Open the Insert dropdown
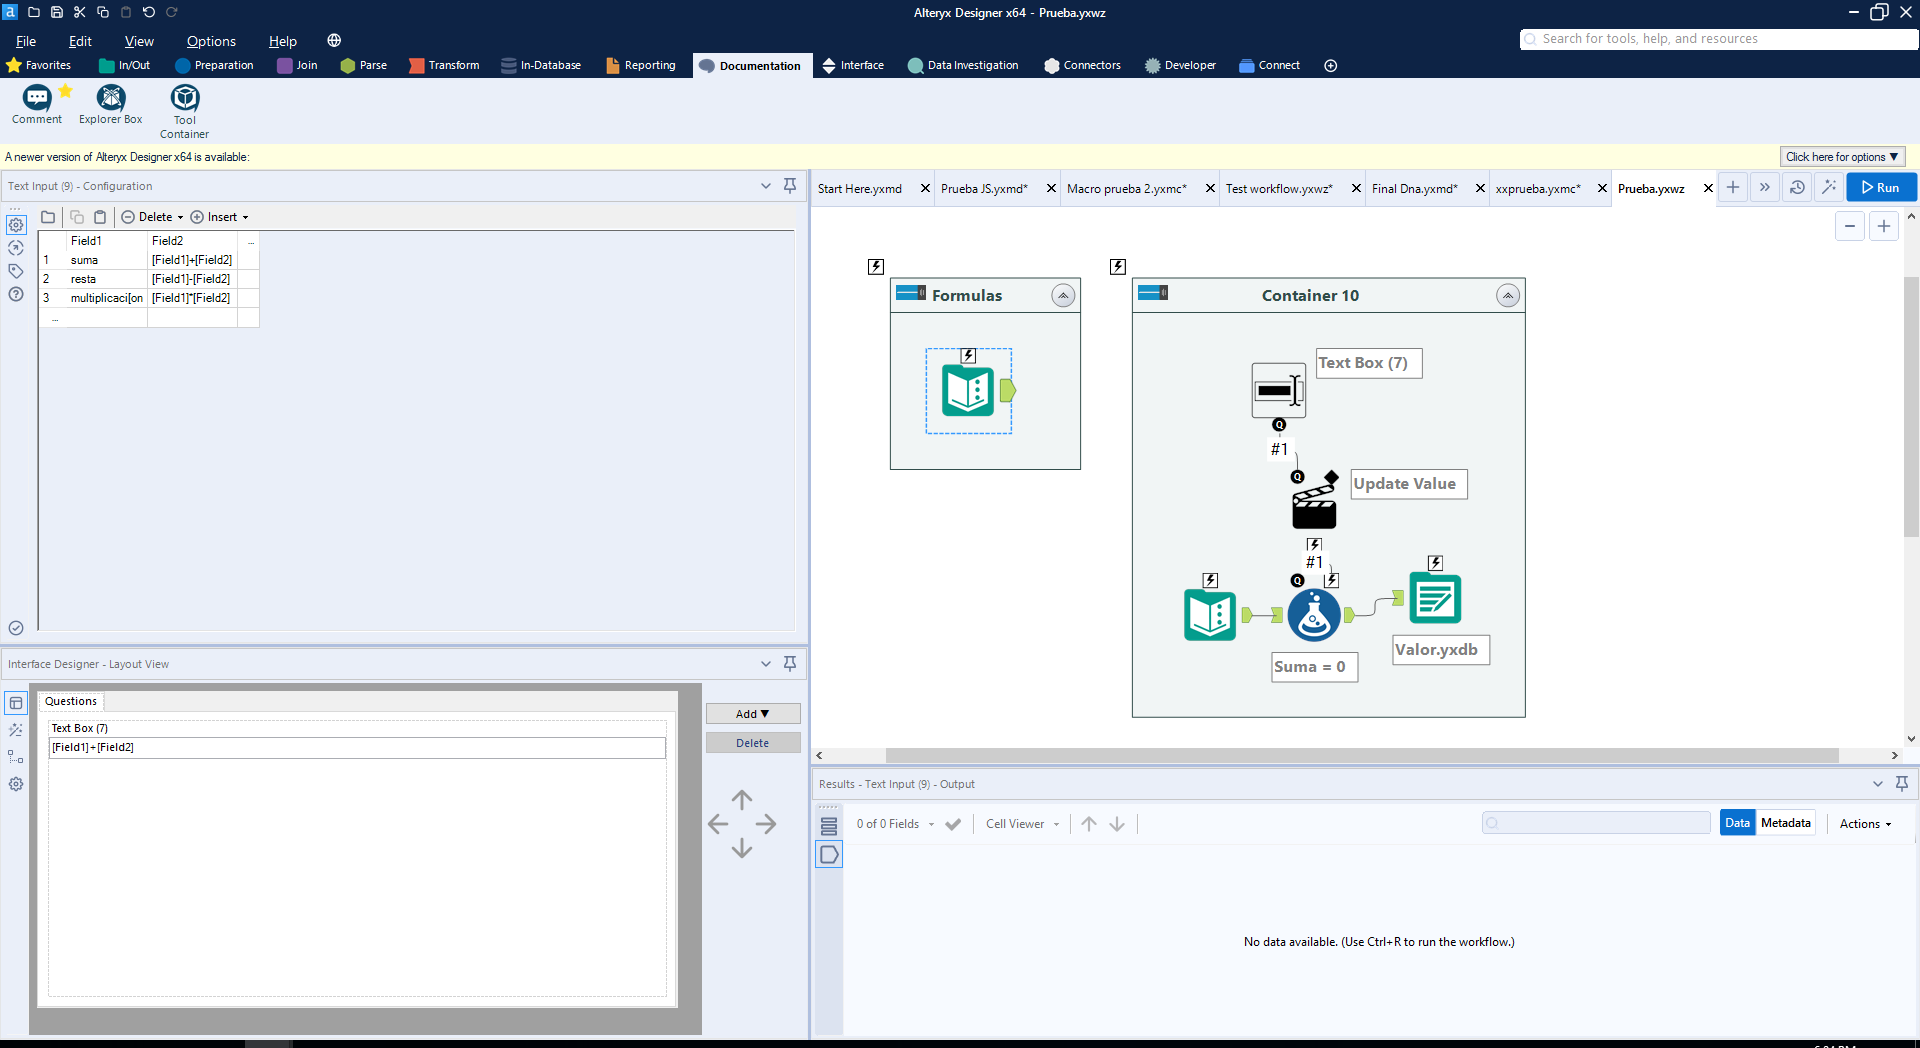The height and width of the screenshot is (1048, 1920). 220,217
